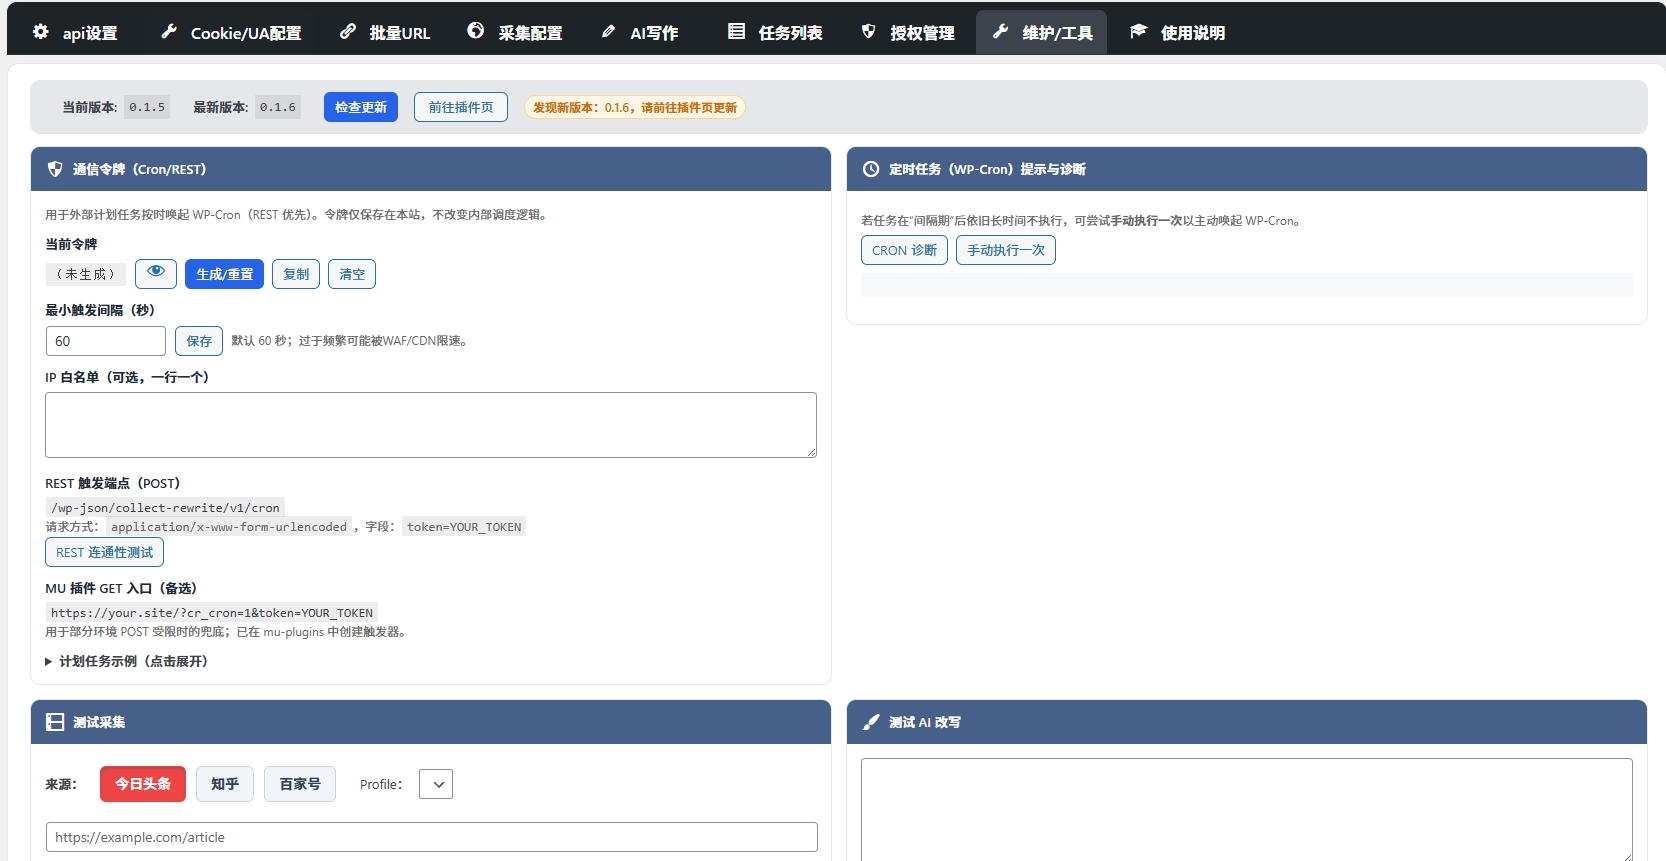Toggle token visibility with the eye button
The image size is (1666, 861).
[156, 273]
